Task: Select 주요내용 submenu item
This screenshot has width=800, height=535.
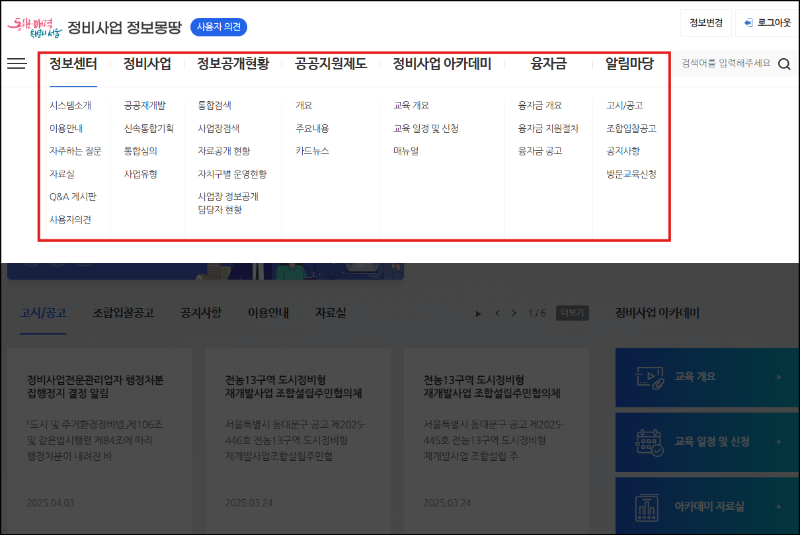Action: [312, 129]
